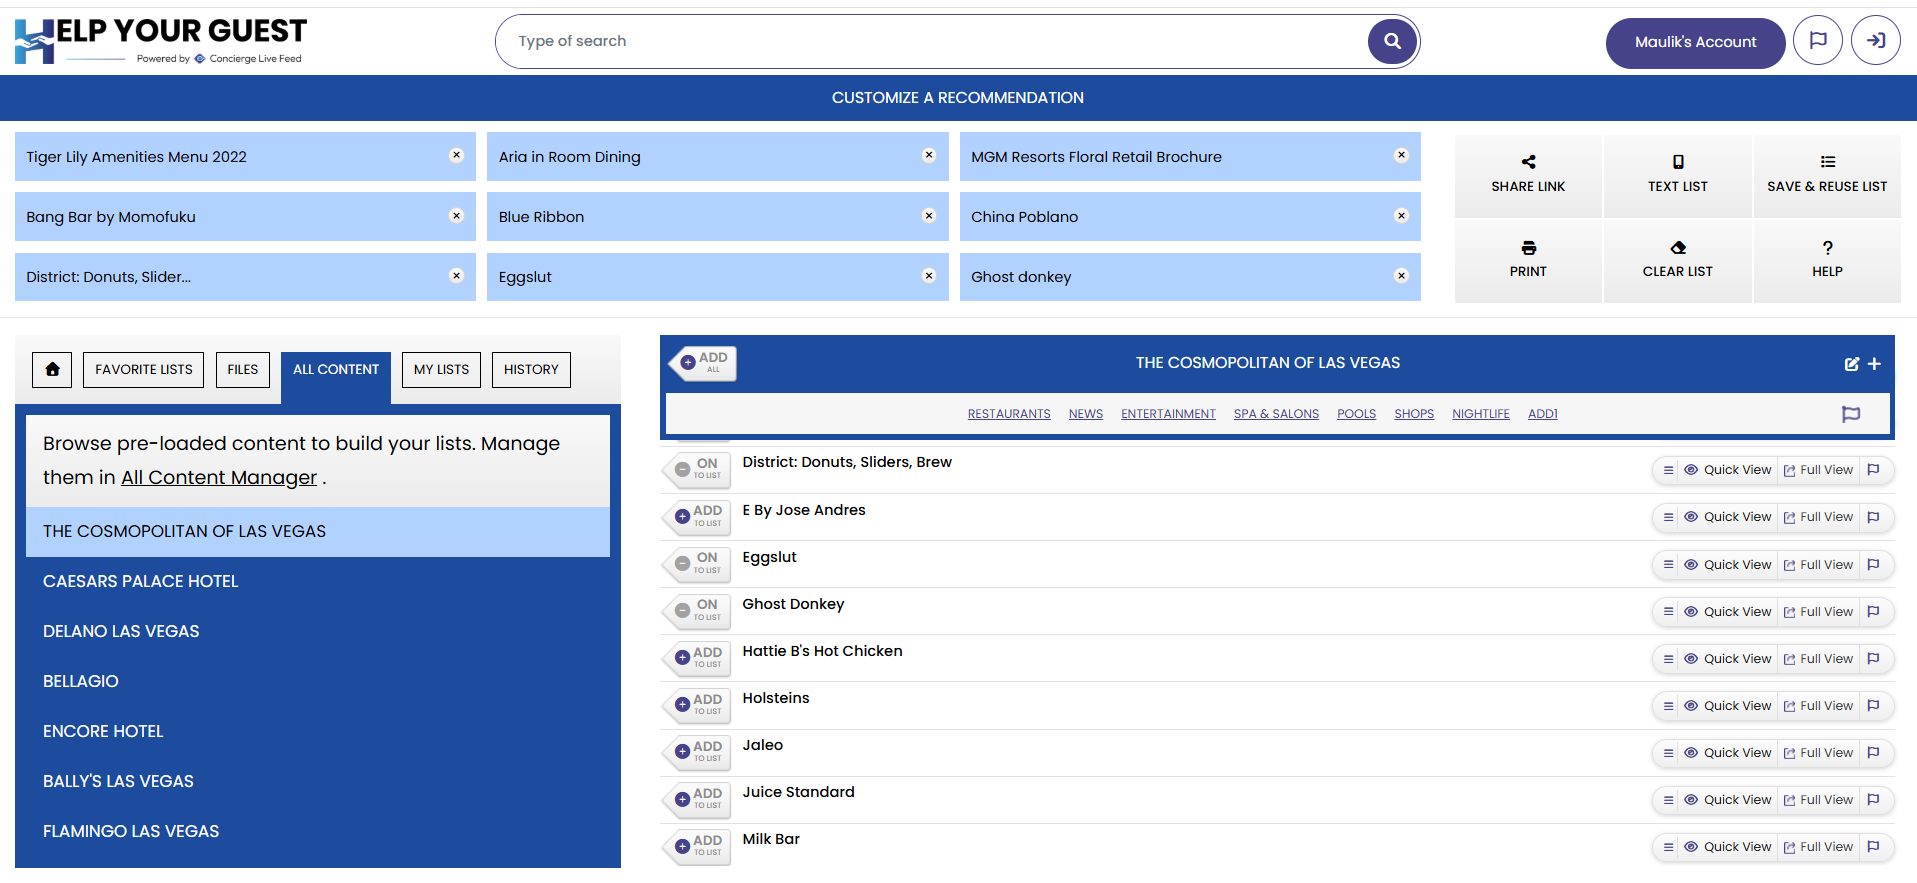Screen dimensions: 1917x883
Task: Click the Share Link icon
Action: (x=1527, y=162)
